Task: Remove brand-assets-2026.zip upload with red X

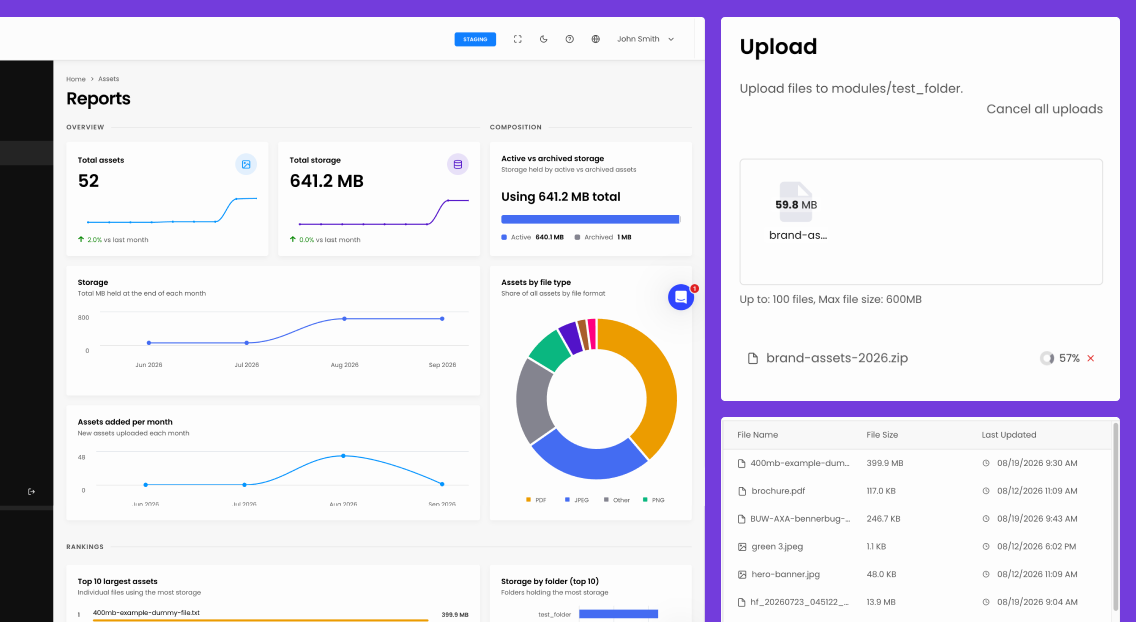Action: click(x=1090, y=358)
